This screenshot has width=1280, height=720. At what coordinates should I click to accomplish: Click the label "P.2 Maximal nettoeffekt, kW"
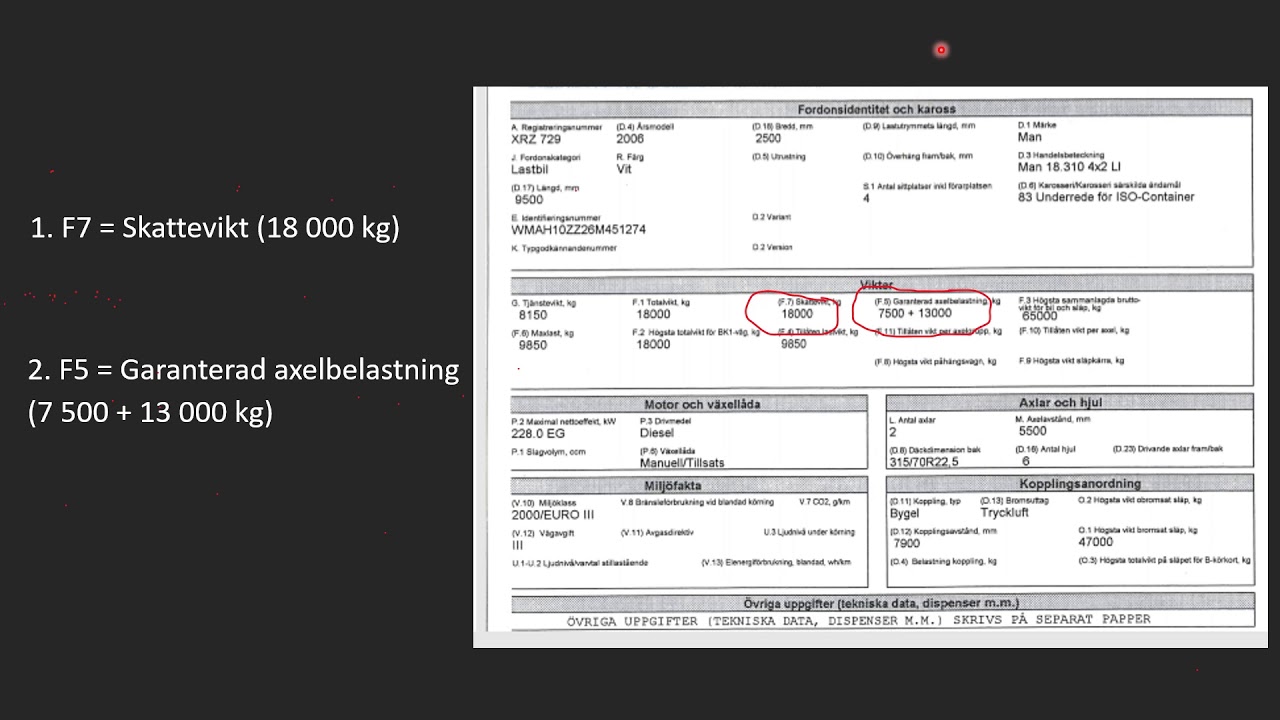coord(564,421)
